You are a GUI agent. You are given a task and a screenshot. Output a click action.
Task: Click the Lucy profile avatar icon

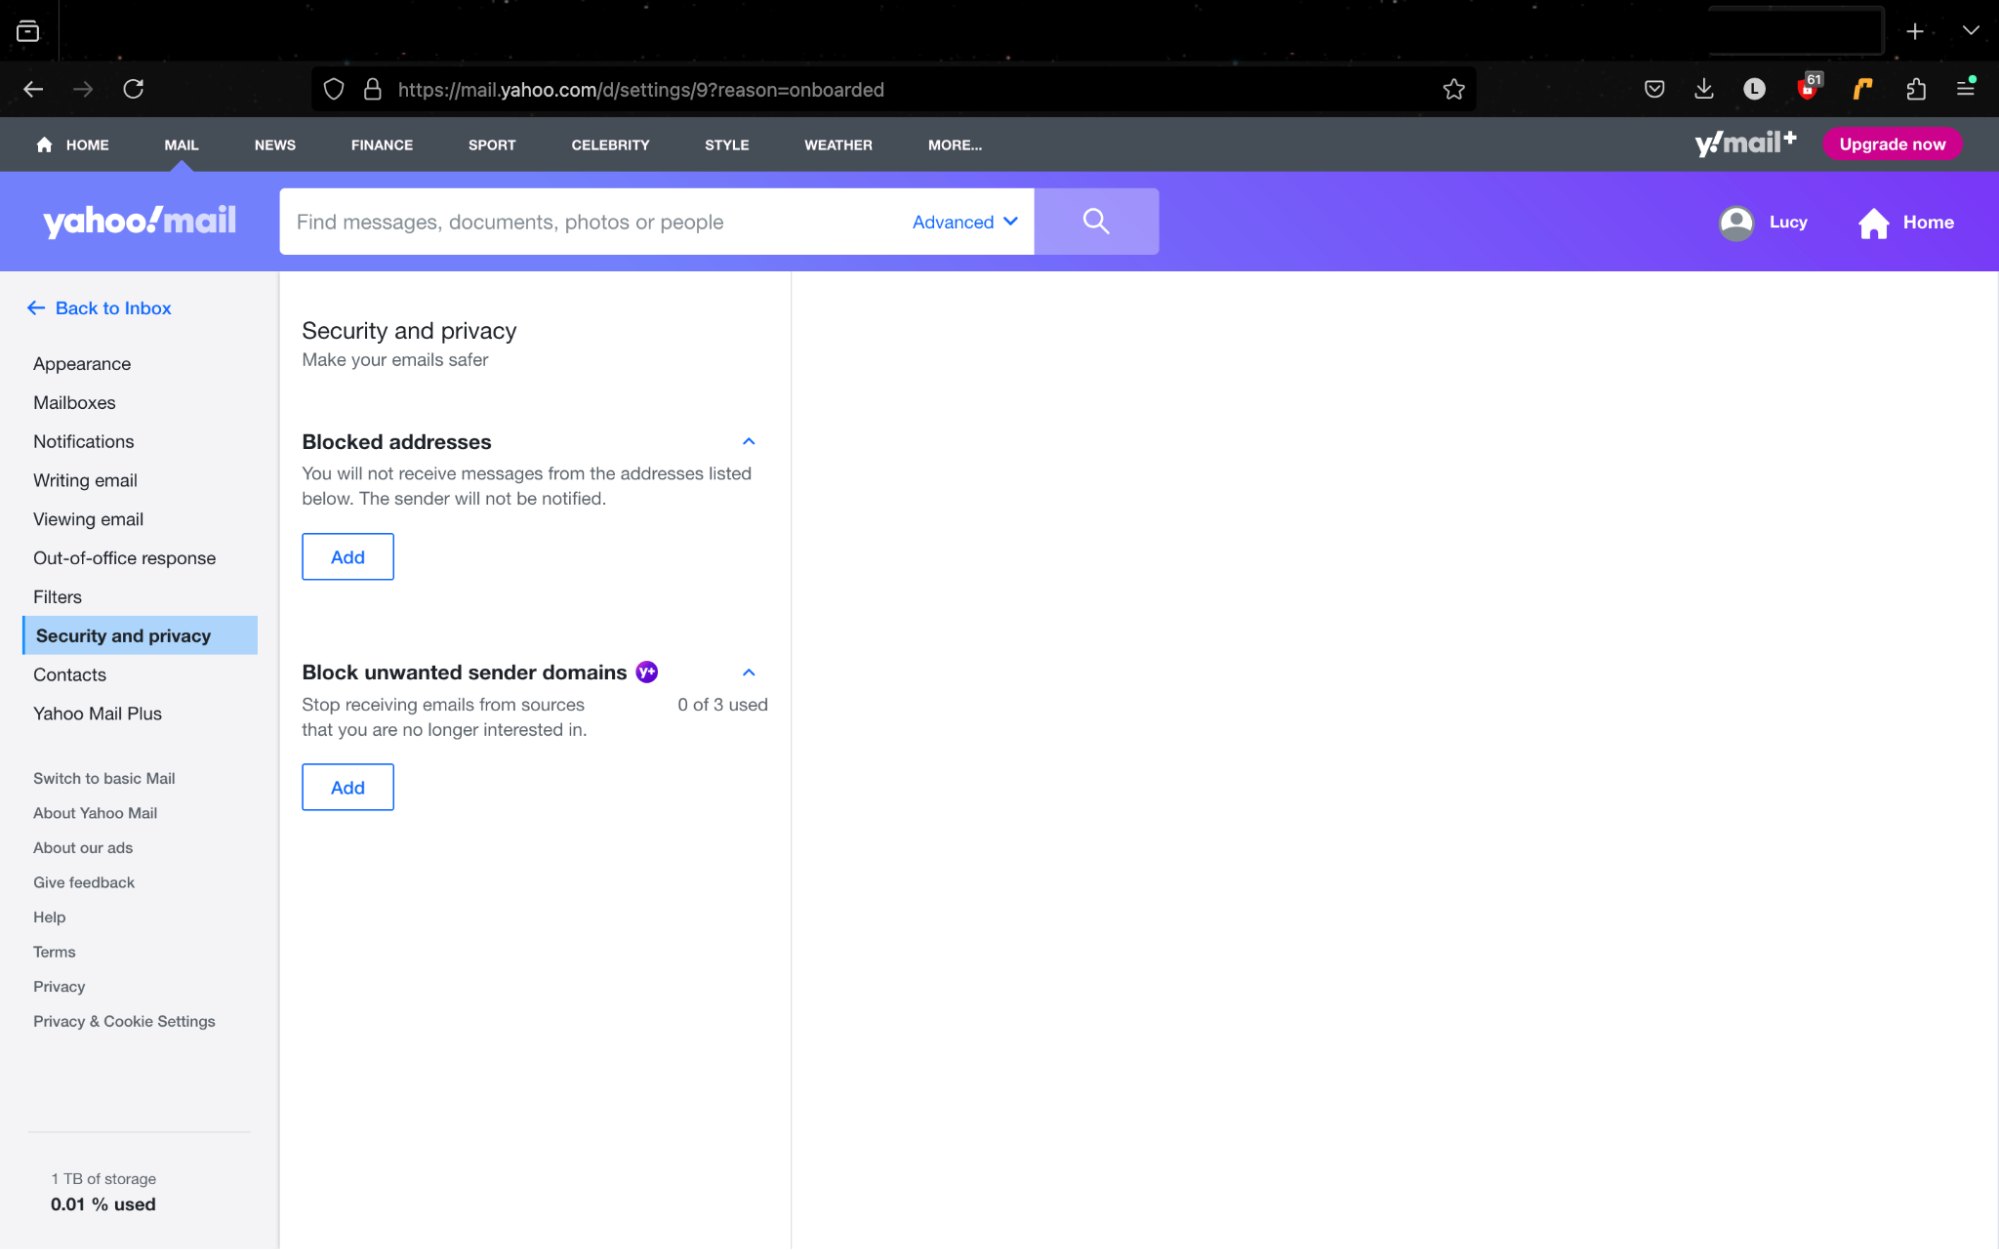pyautogui.click(x=1736, y=223)
